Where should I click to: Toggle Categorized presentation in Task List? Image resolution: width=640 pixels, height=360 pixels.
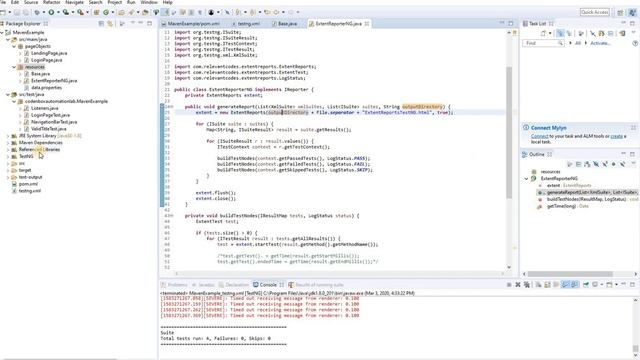560,33
